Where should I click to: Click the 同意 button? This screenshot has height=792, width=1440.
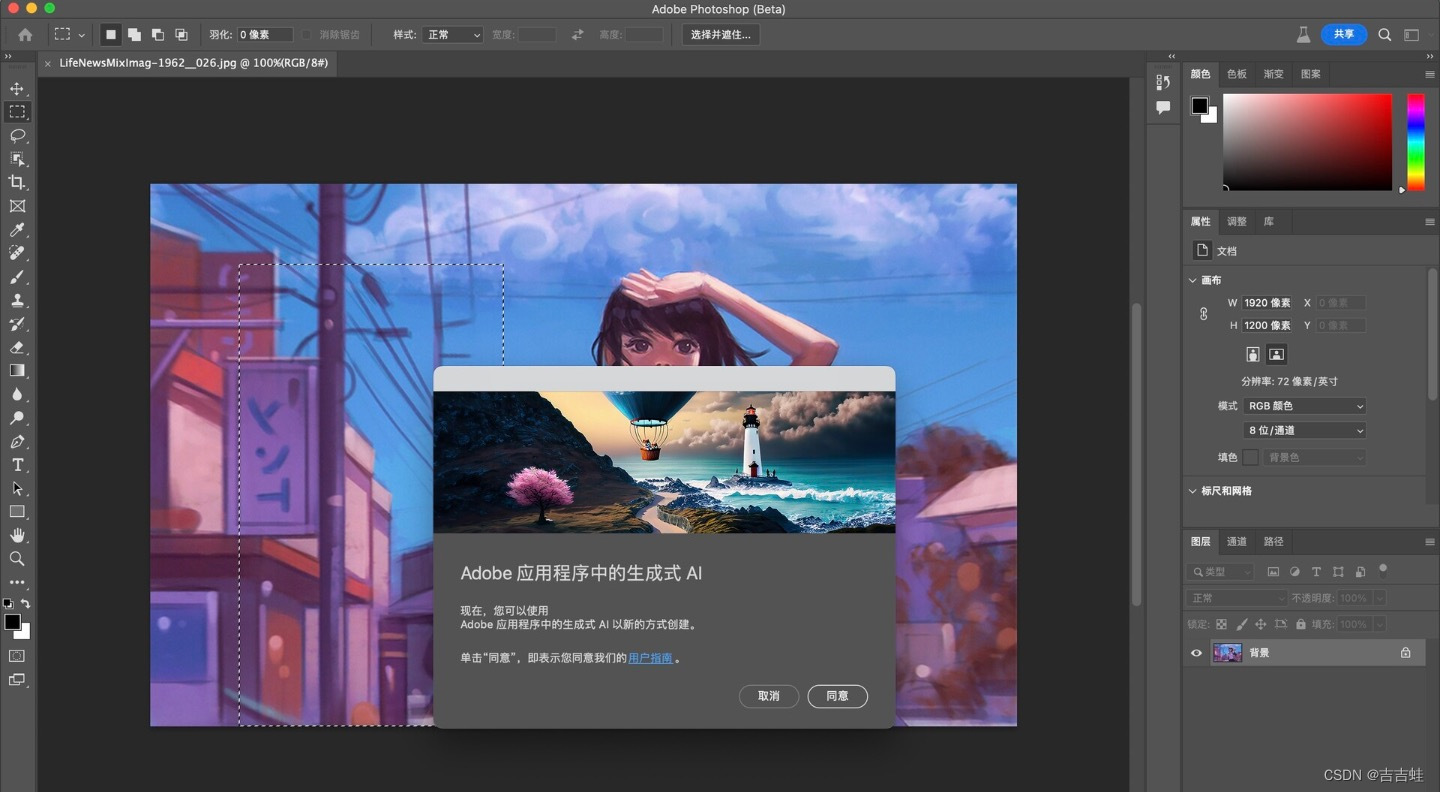tap(837, 696)
